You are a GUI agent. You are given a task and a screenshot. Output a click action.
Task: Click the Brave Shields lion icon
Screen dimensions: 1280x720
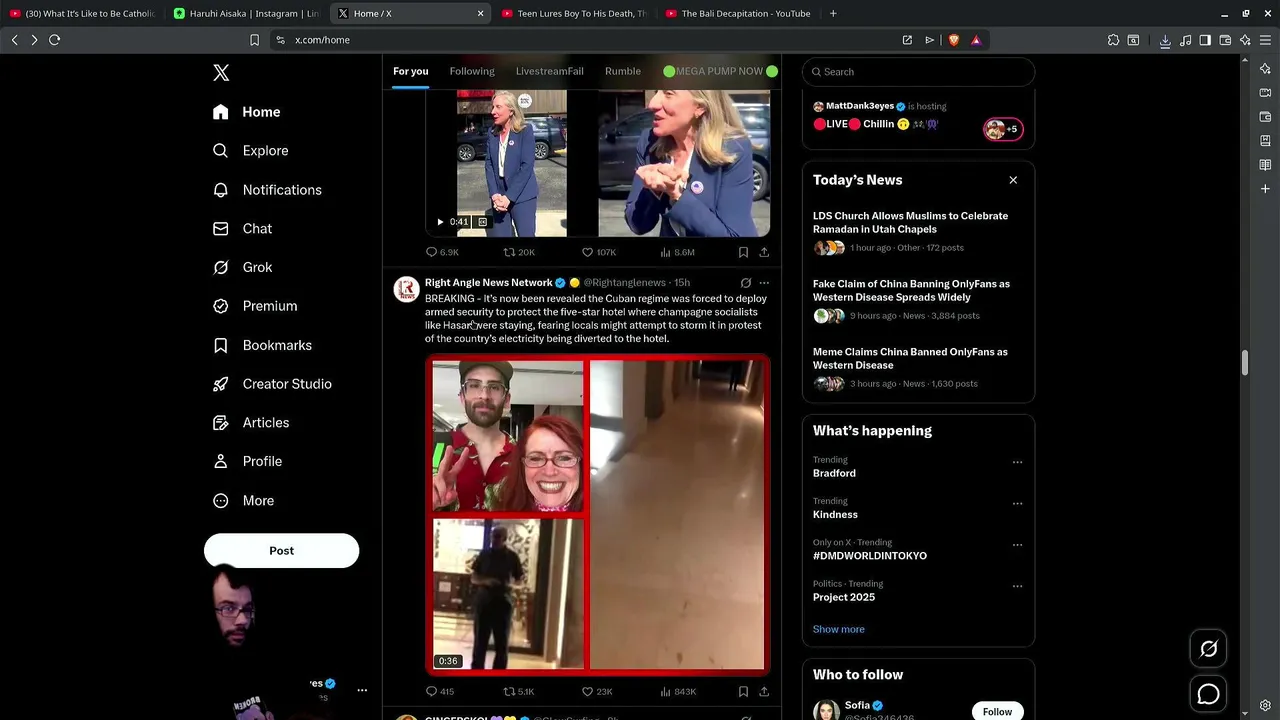coord(953,40)
